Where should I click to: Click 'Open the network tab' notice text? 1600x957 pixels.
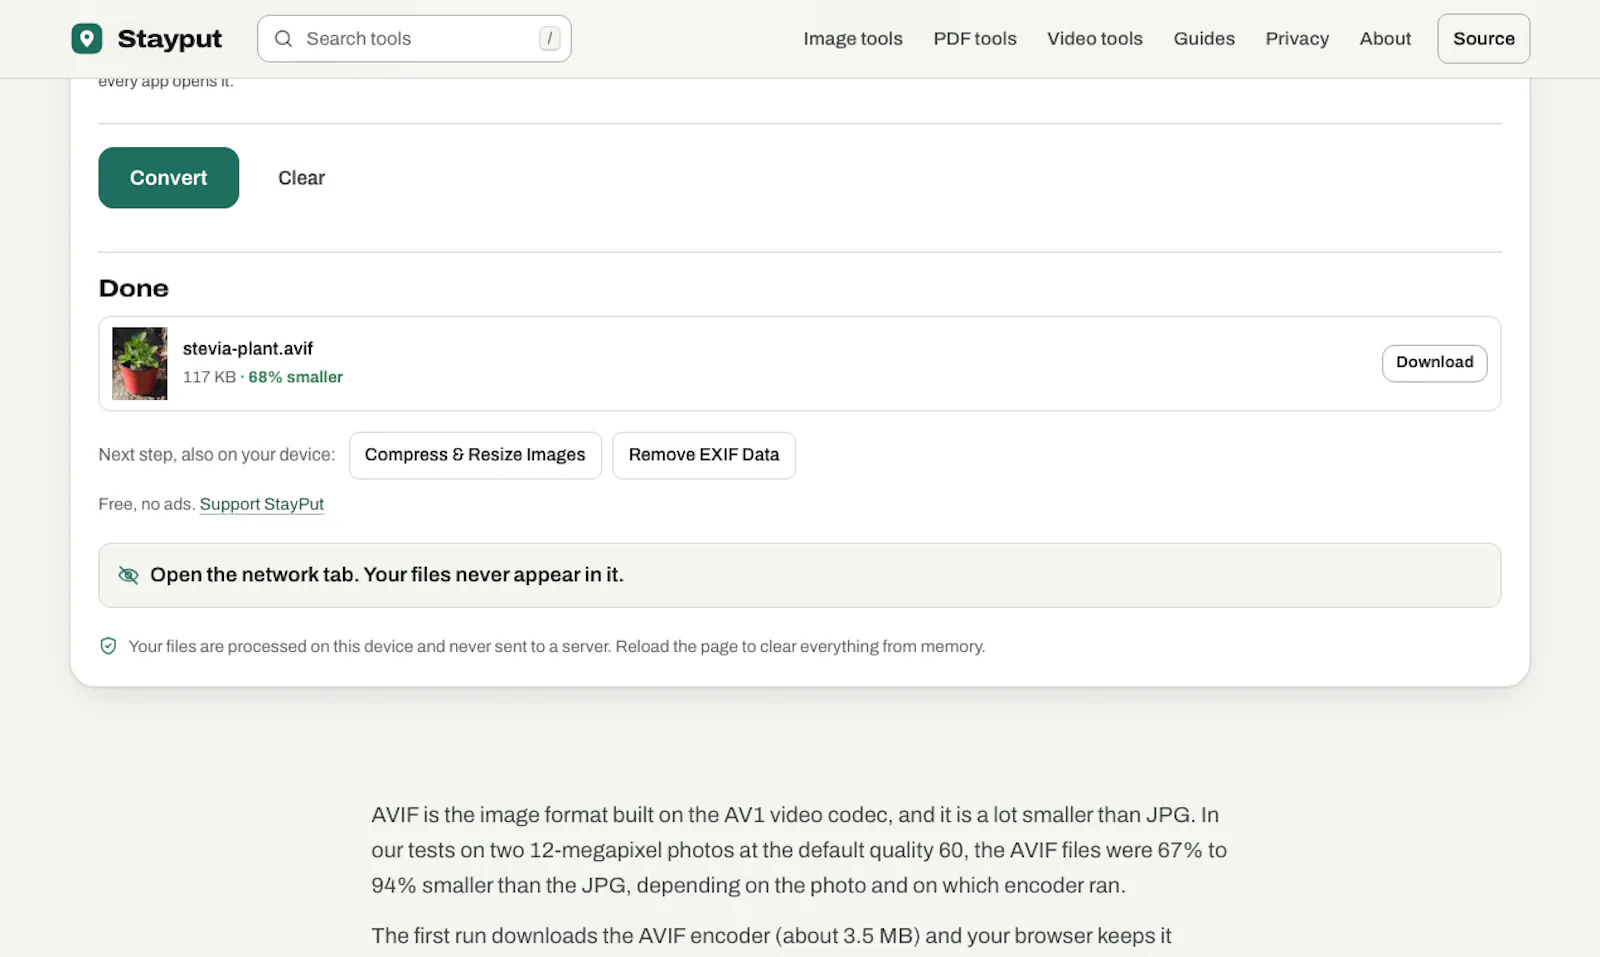387,575
